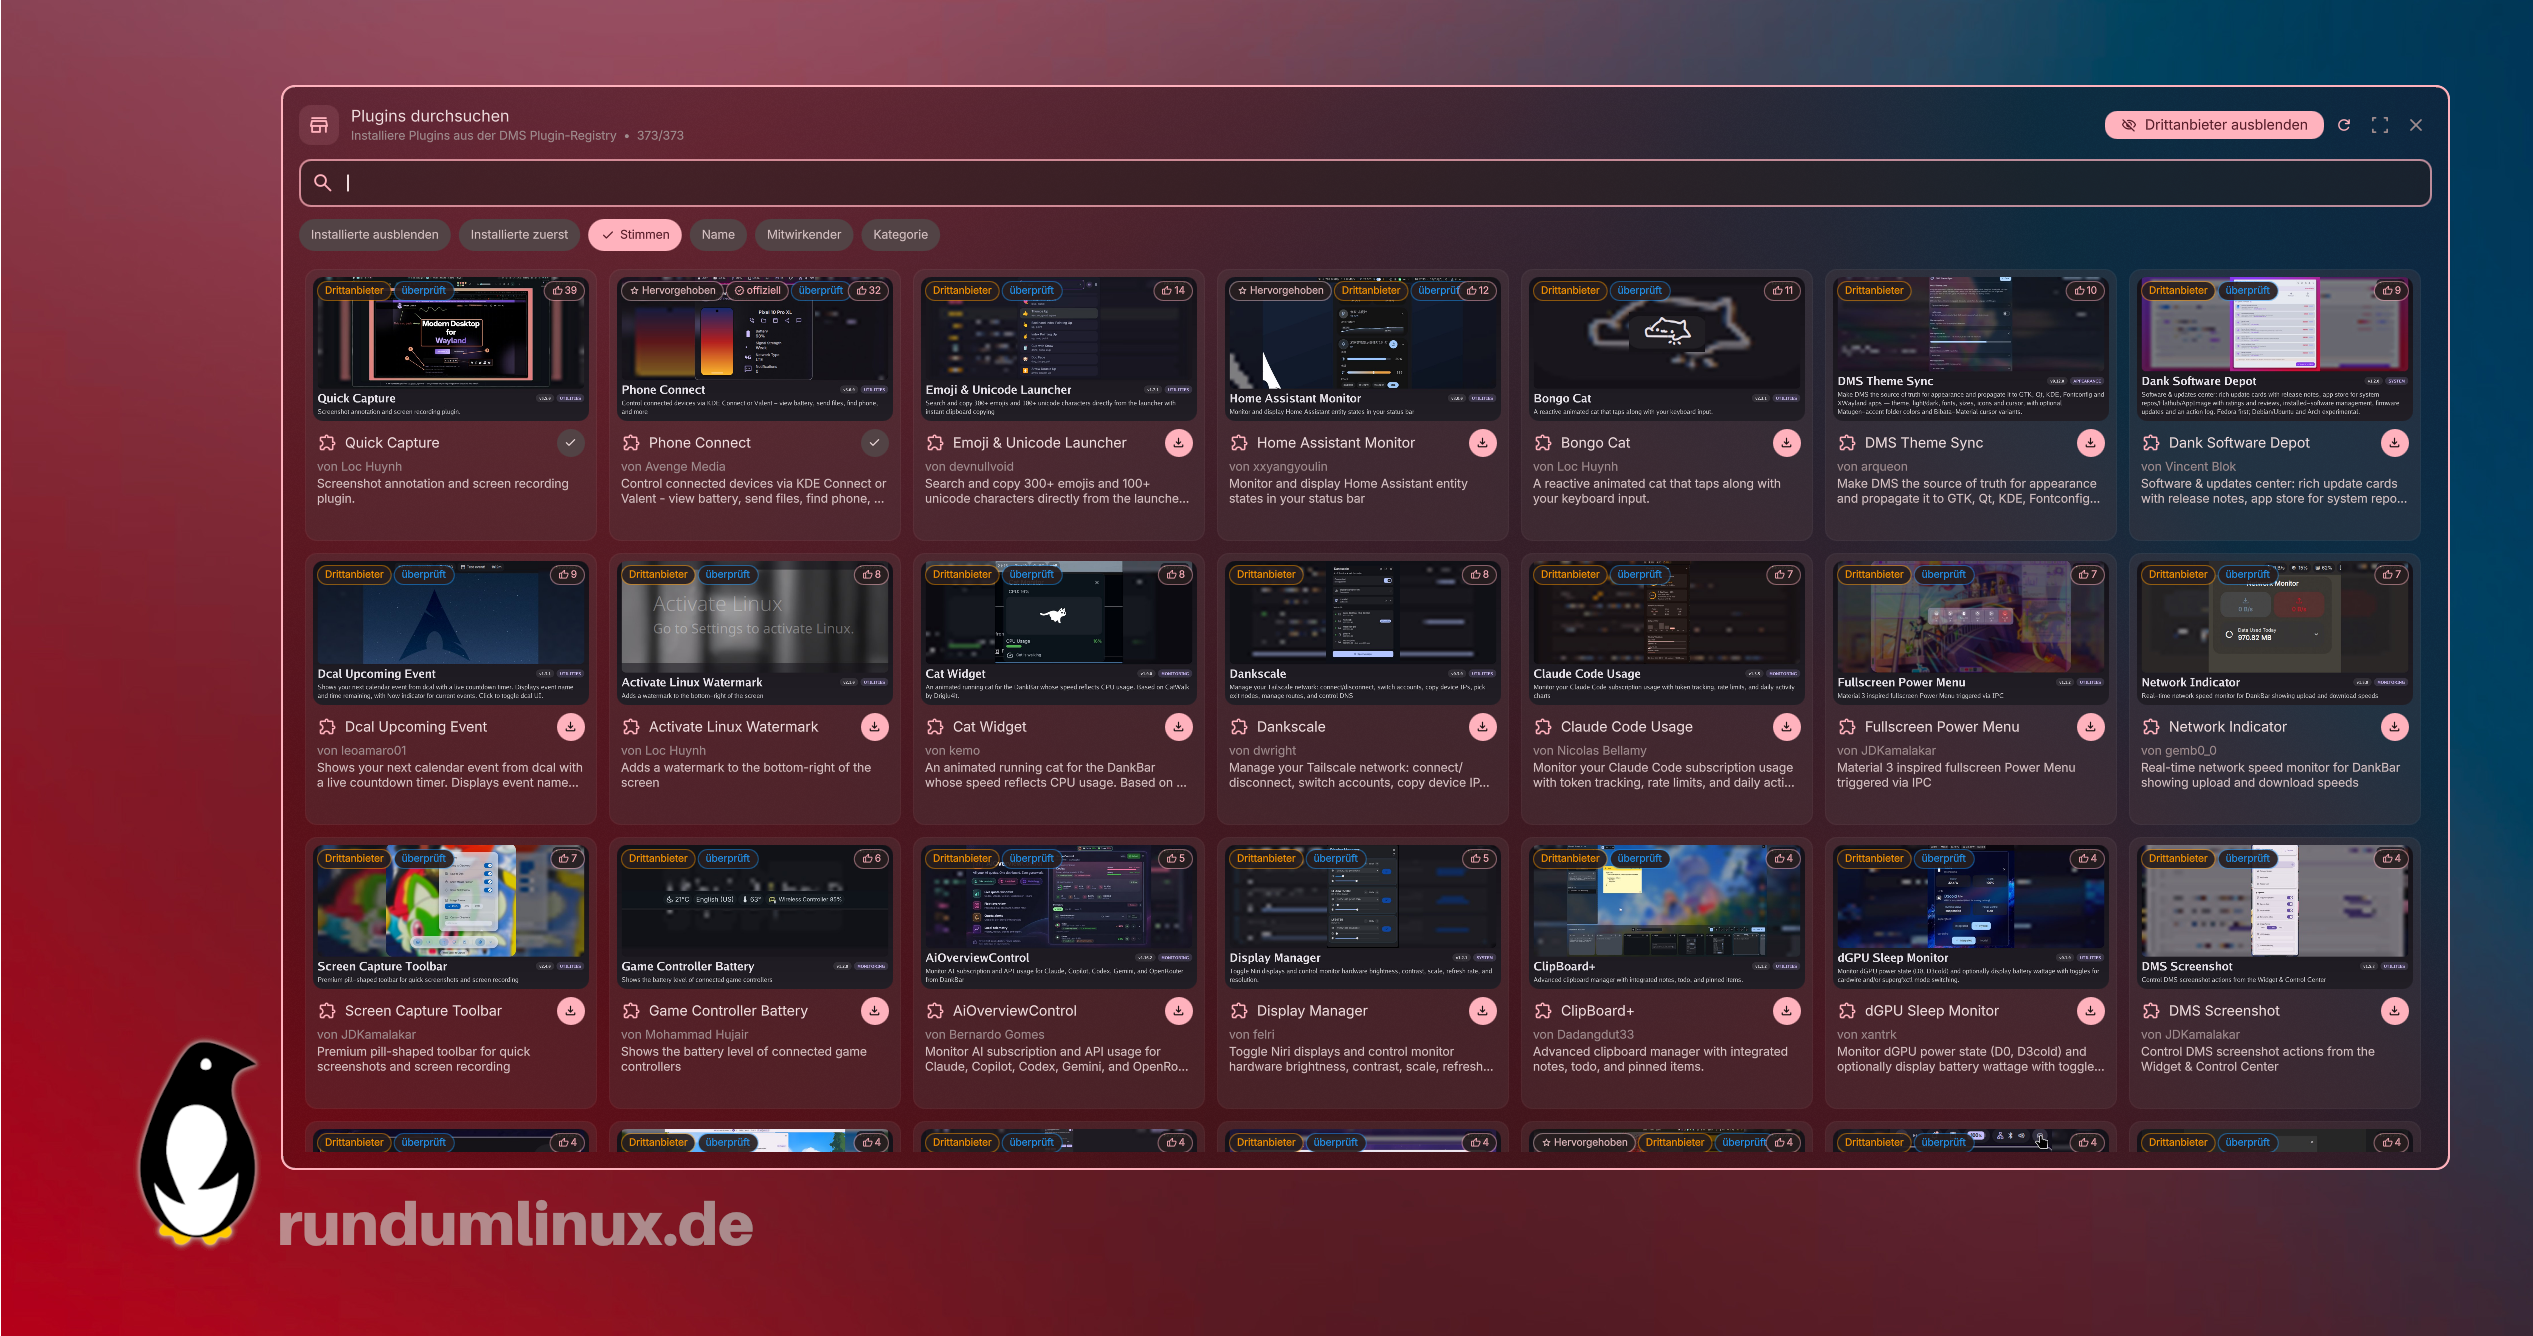Deselect the Stimmen sort chip
Image resolution: width=2533 pixels, height=1336 pixels.
pyautogui.click(x=635, y=235)
